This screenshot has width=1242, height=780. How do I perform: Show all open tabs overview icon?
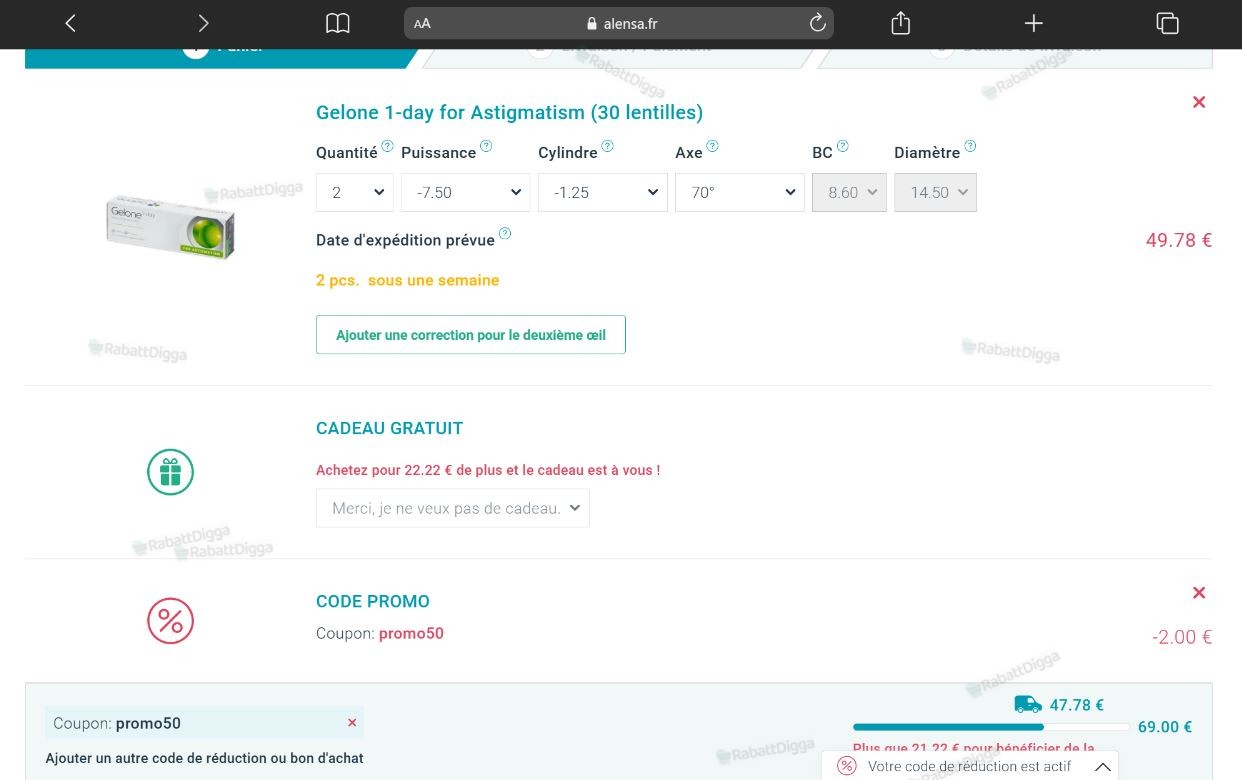coord(1167,23)
